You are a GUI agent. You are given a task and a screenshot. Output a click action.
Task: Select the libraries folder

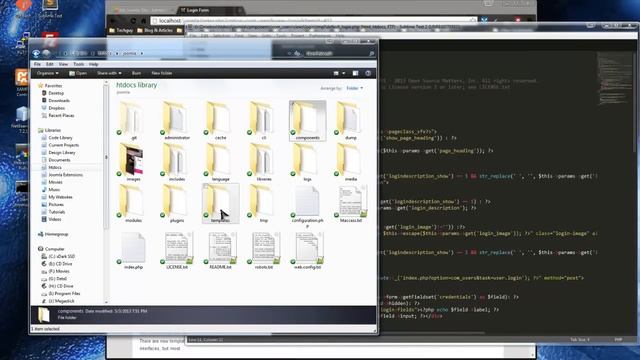[264, 162]
